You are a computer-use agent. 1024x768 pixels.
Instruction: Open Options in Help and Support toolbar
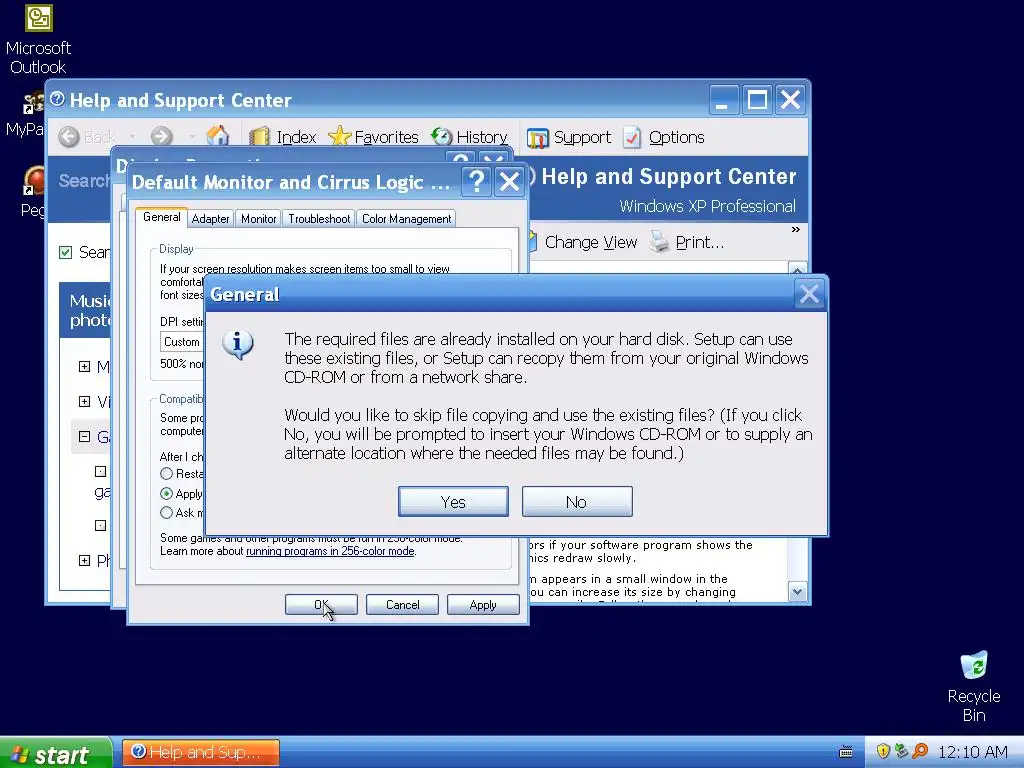pos(664,137)
